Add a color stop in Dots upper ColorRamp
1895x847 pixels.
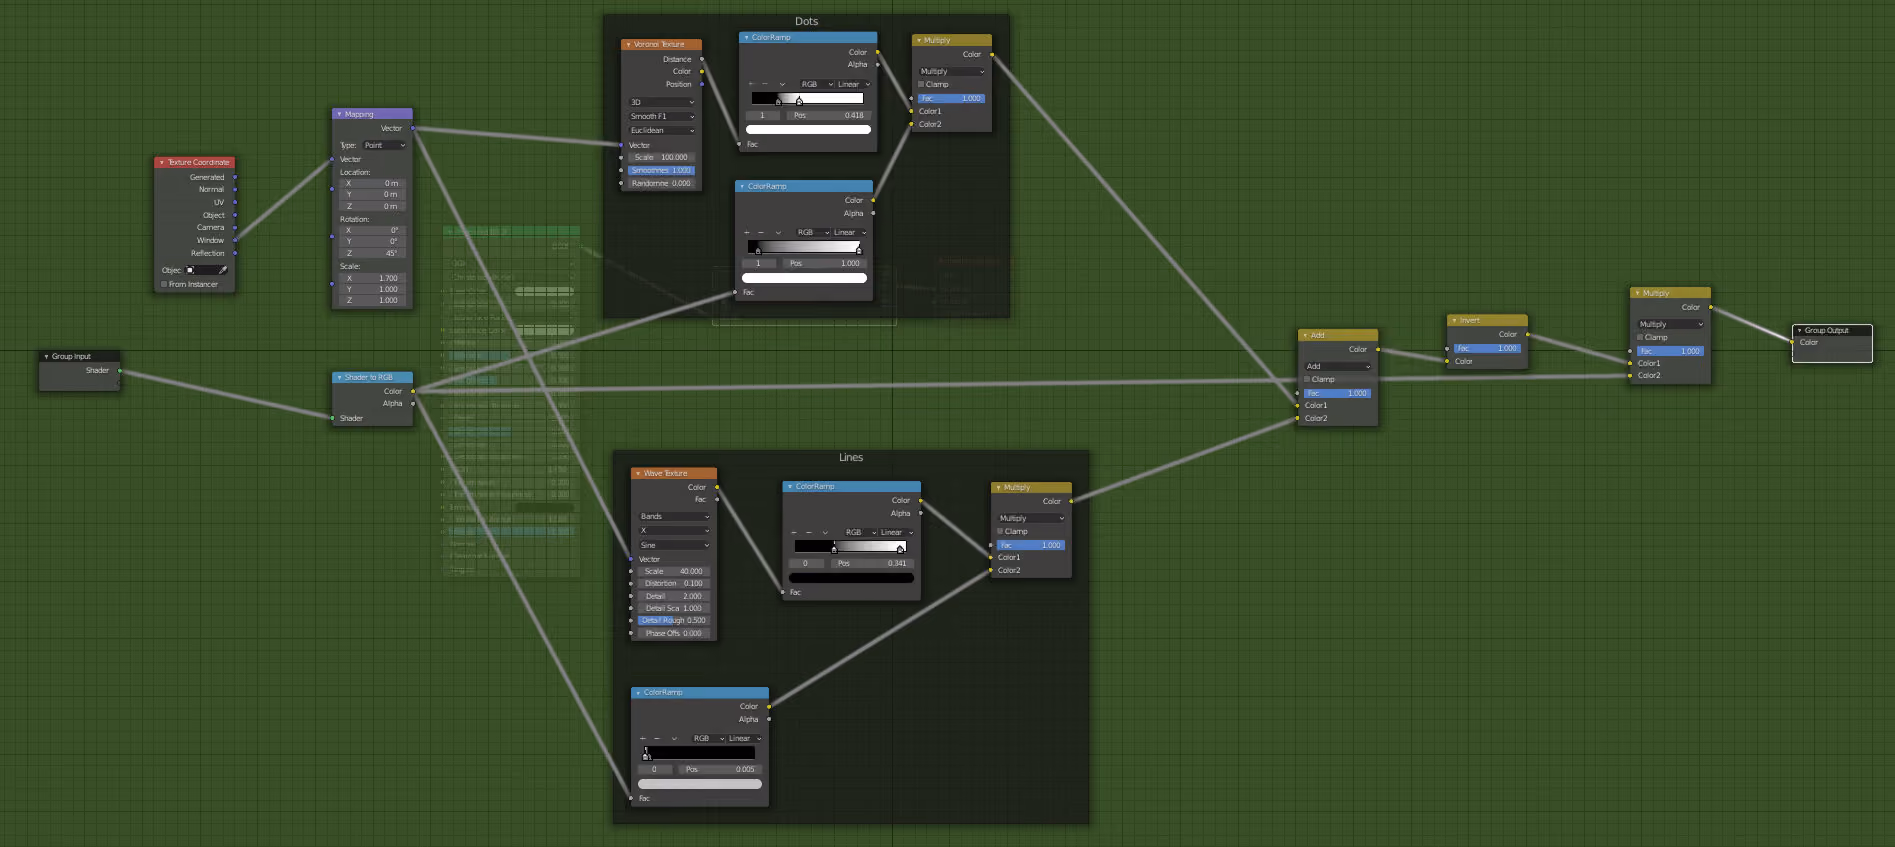click(x=751, y=84)
